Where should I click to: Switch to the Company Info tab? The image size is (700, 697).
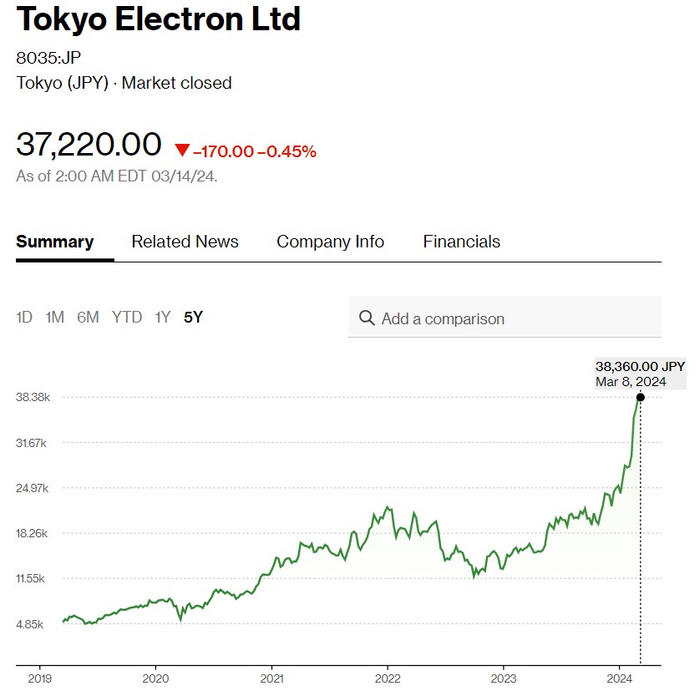(x=330, y=241)
